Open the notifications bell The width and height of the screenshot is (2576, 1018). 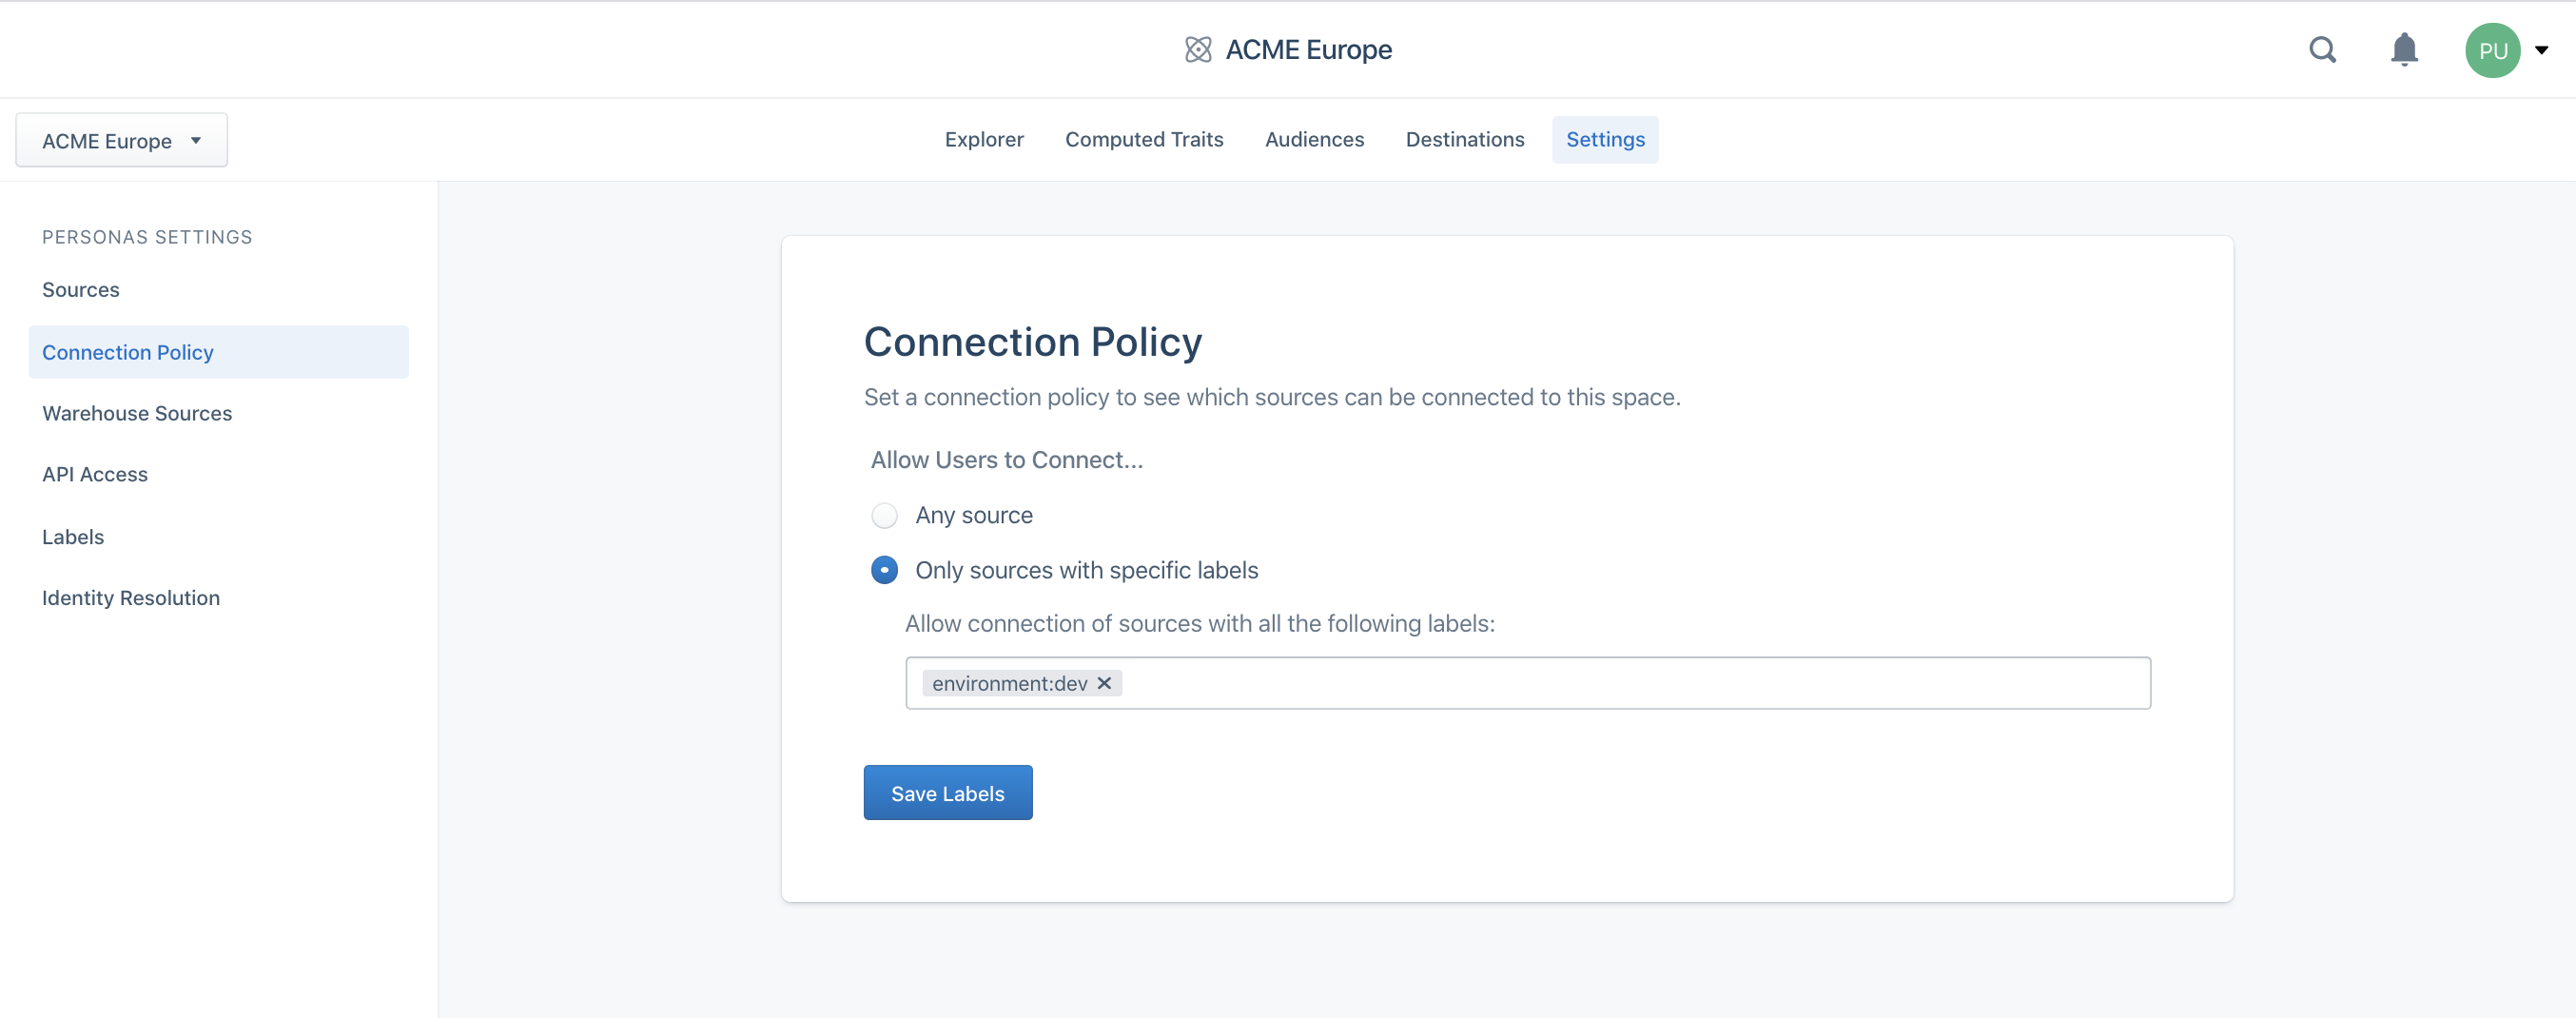click(x=2404, y=50)
